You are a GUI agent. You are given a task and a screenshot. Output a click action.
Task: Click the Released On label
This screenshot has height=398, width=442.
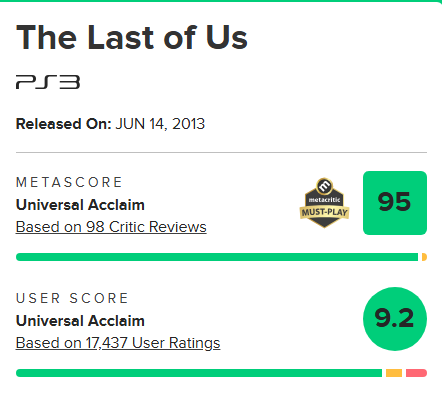click(64, 124)
